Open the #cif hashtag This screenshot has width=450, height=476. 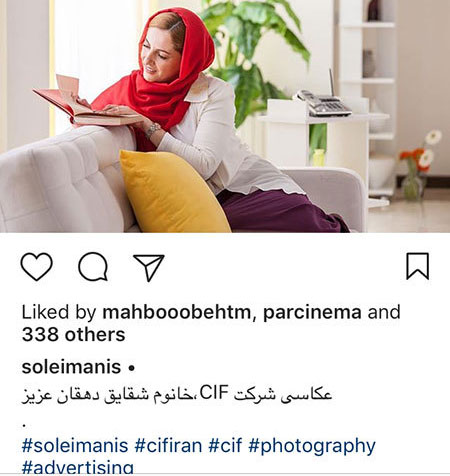point(225,446)
